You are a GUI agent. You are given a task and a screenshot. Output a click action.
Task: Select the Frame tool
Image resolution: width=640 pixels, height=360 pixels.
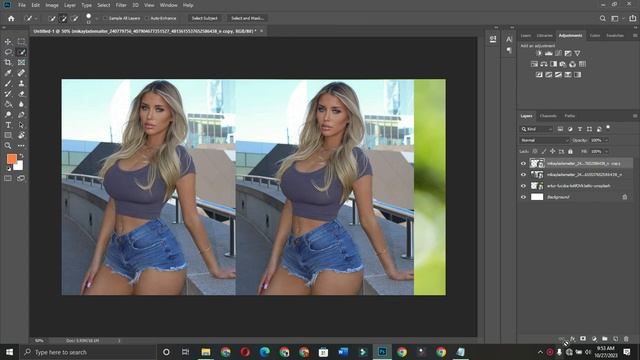(21, 62)
